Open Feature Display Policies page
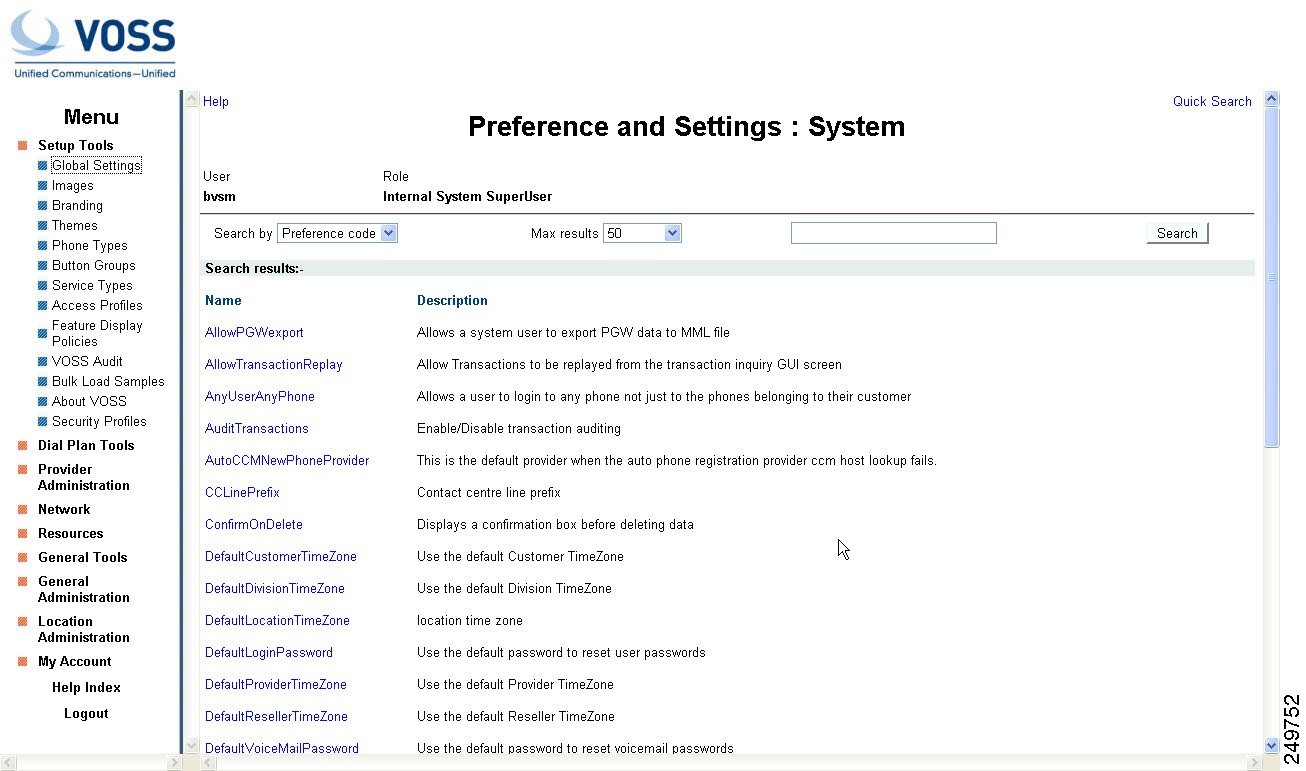Viewport: 1306px width, 771px height. tap(97, 333)
